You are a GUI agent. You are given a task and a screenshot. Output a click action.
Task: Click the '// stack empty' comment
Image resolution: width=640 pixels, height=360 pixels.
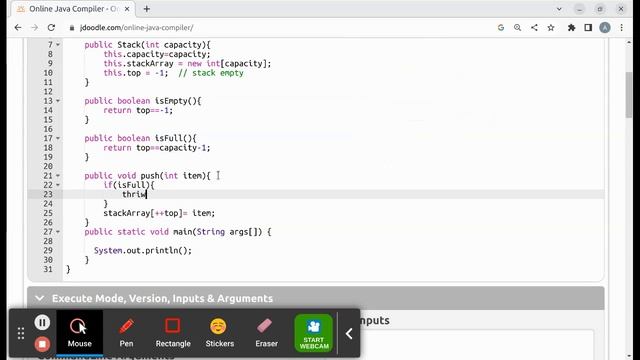(x=211, y=73)
